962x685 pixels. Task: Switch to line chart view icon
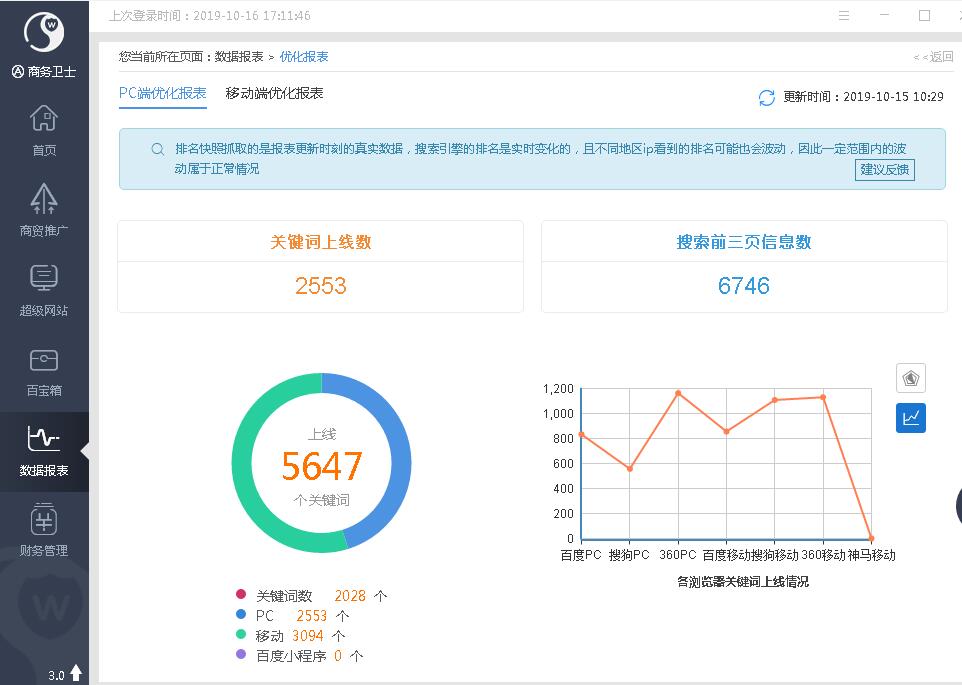(x=910, y=418)
